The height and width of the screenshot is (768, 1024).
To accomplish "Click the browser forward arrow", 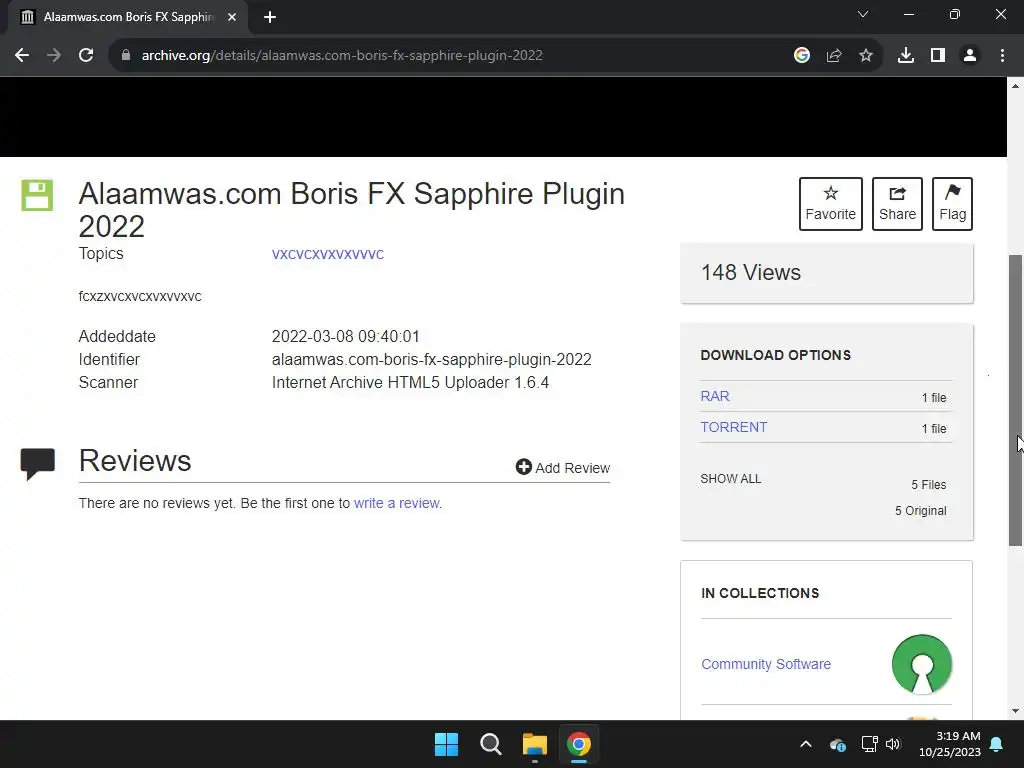I will click(54, 56).
